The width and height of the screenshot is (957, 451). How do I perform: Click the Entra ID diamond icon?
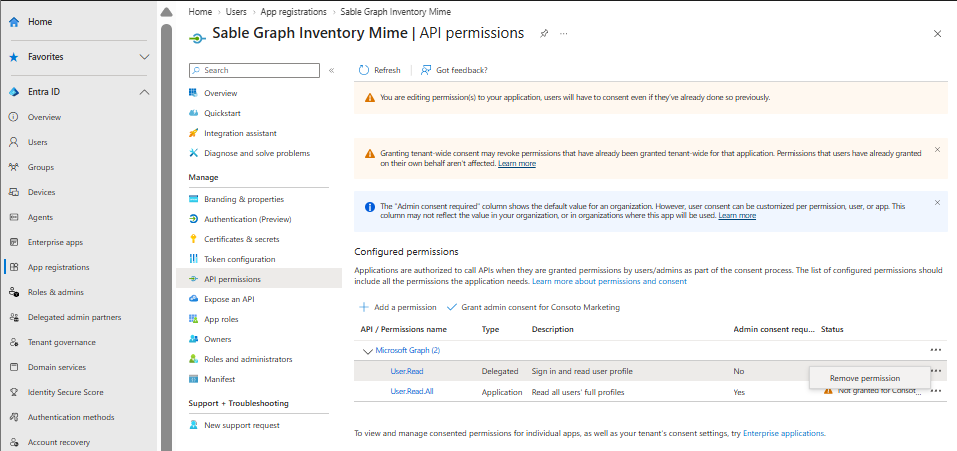pyautogui.click(x=13, y=92)
